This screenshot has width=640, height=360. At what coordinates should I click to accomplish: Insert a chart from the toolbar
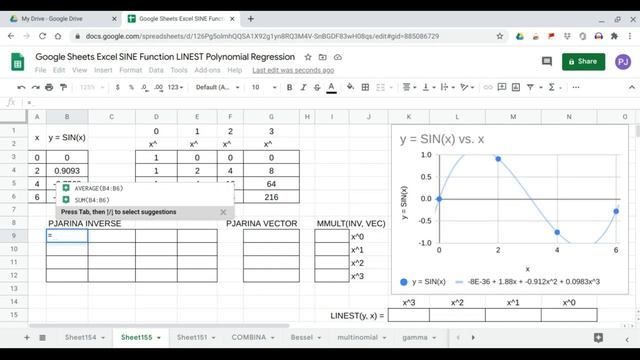click(x=516, y=87)
